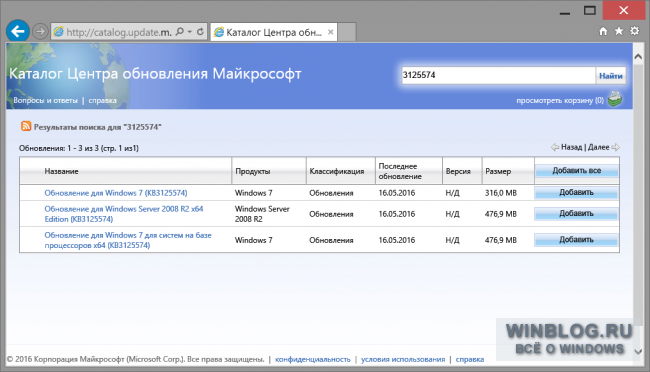This screenshot has height=372, width=650.
Task: Open the address bar dropdown arrow
Action: coord(190,32)
